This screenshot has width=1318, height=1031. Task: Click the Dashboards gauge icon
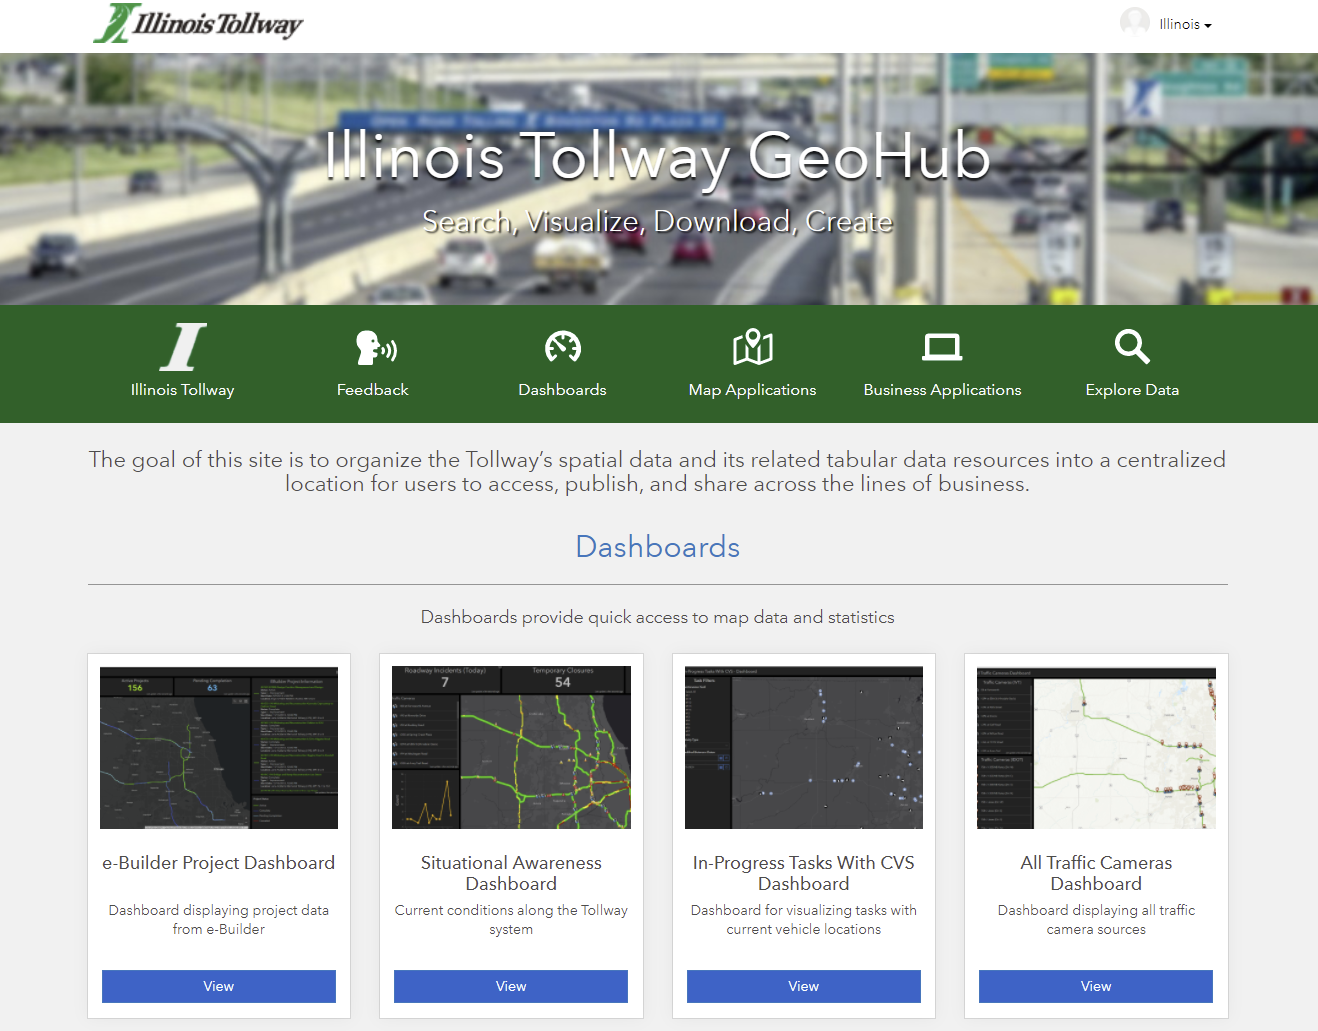(x=563, y=347)
